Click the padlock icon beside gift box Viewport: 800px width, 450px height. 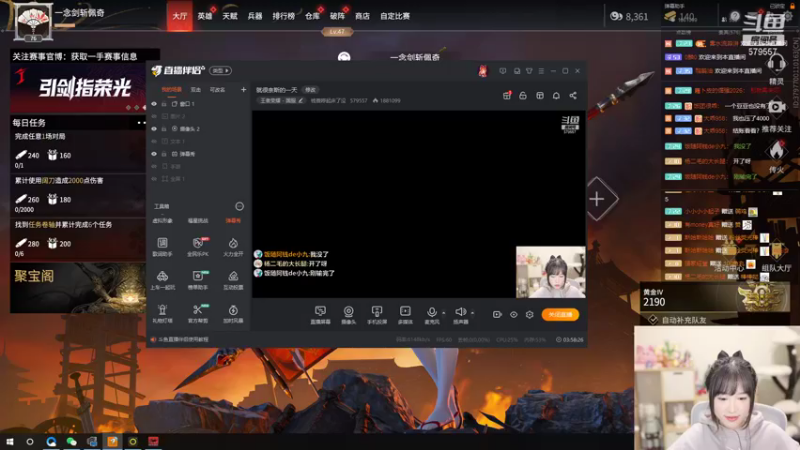pyautogui.click(x=523, y=95)
